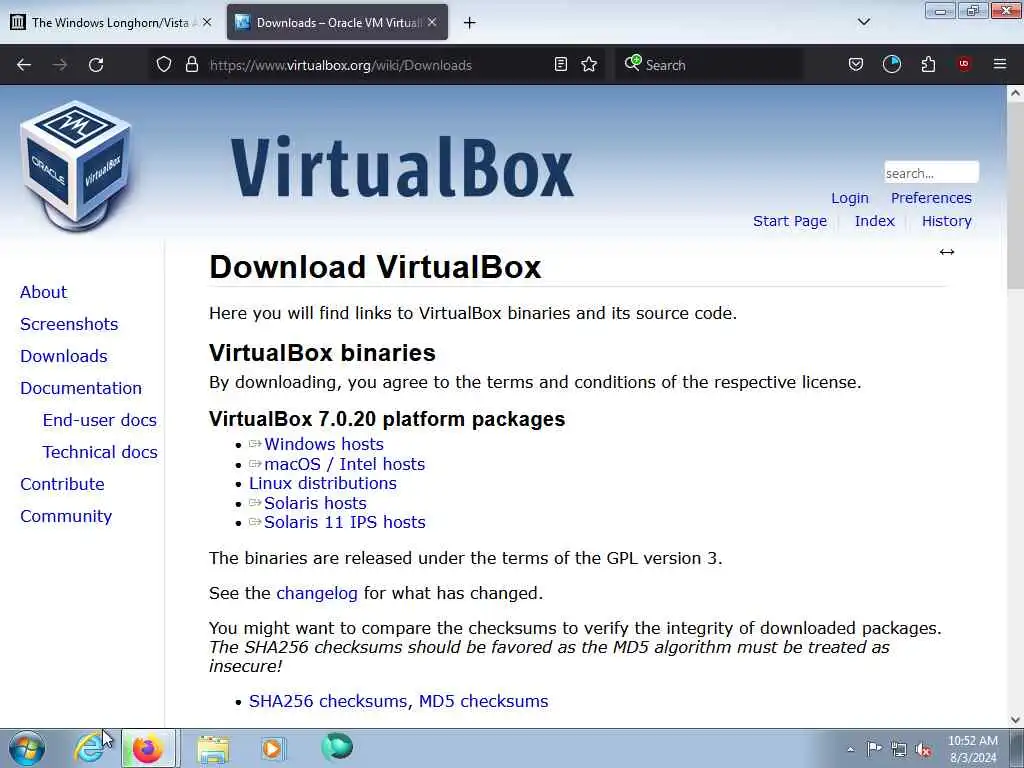This screenshot has width=1024, height=768.
Task: Download the Solaris 11 IPS hosts package
Action: tap(345, 522)
